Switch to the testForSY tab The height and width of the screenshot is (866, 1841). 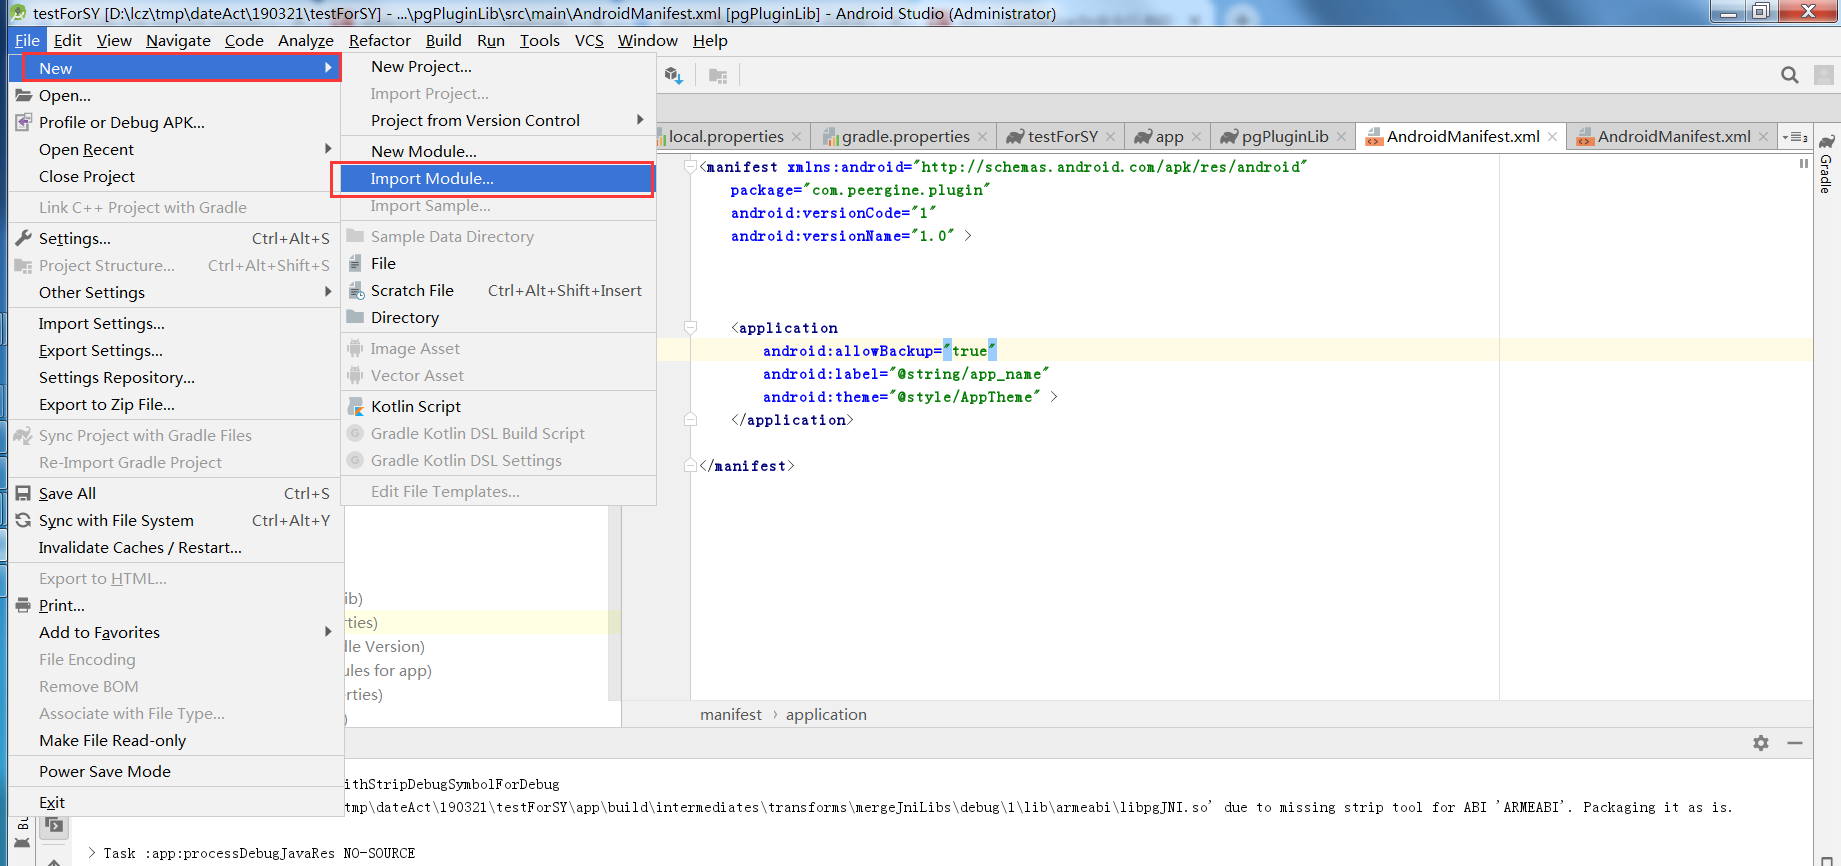[1062, 136]
